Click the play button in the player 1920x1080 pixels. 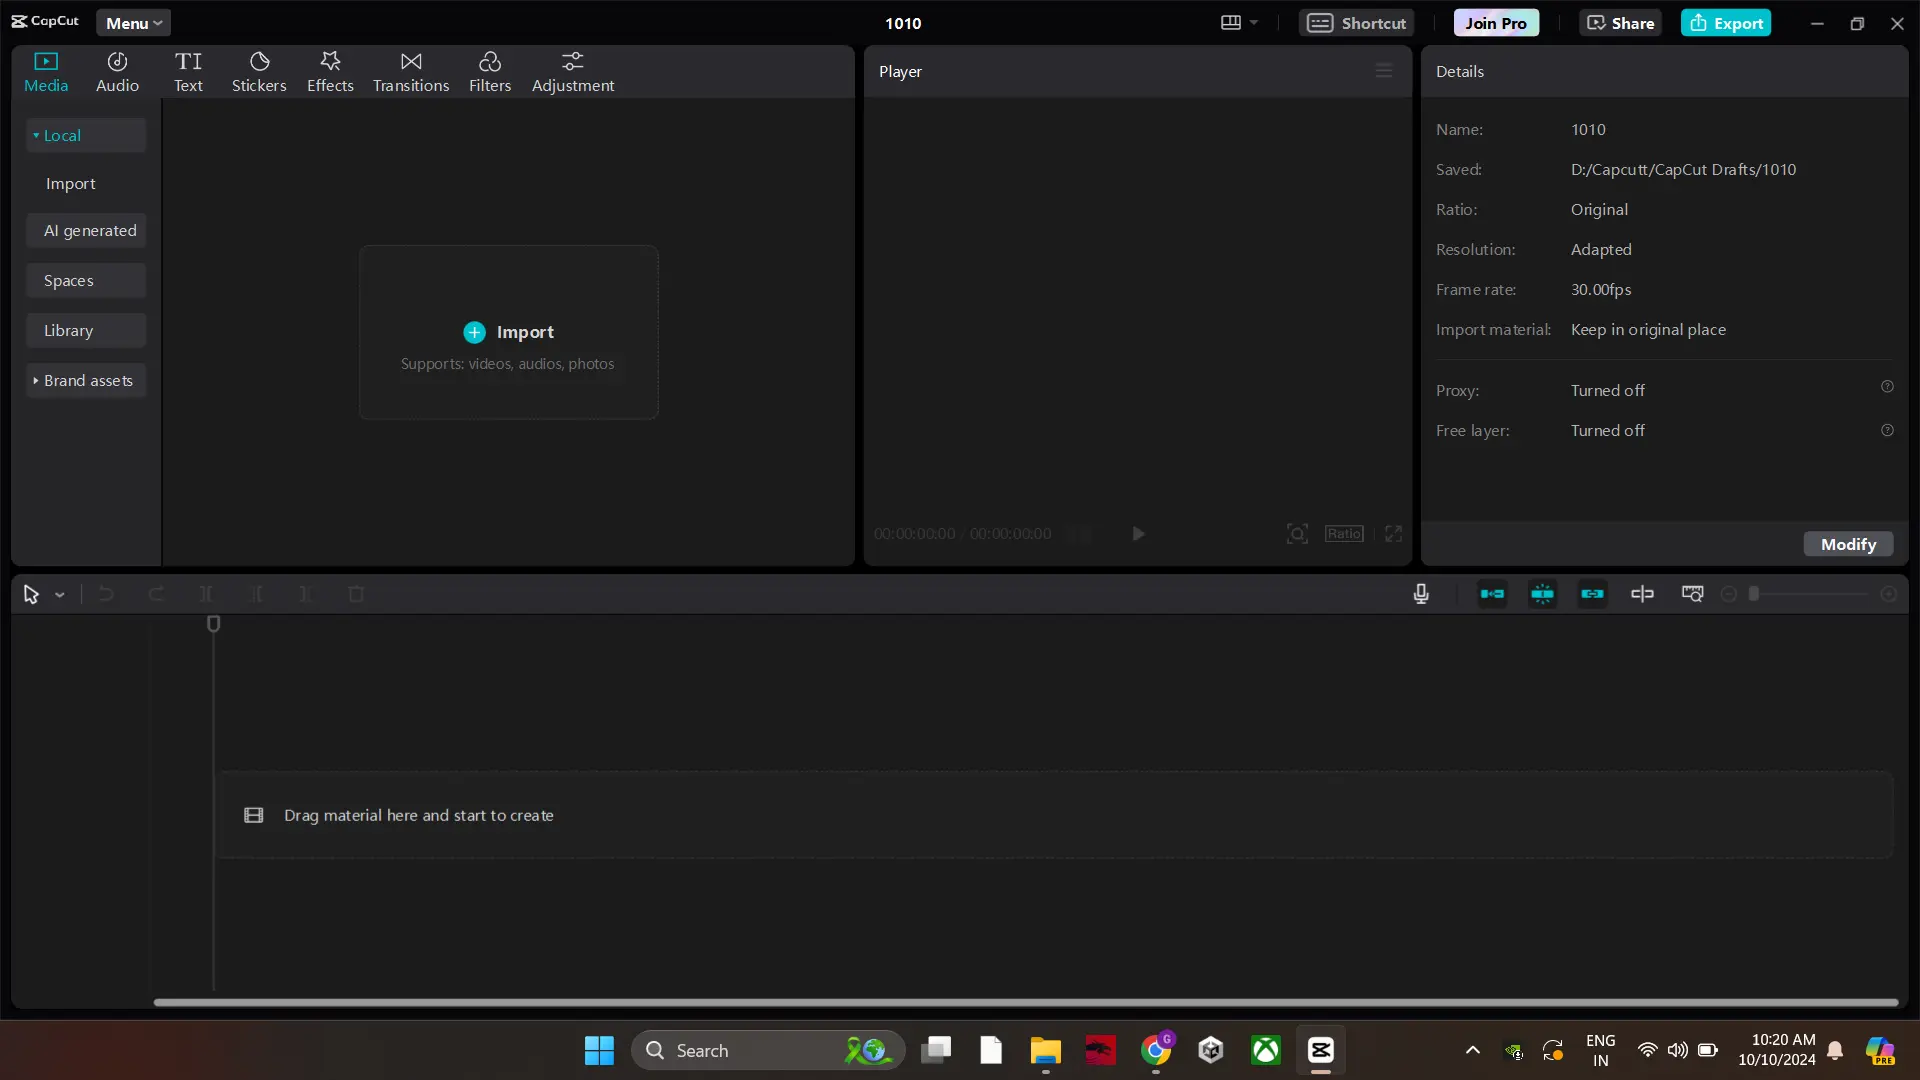click(x=1138, y=533)
